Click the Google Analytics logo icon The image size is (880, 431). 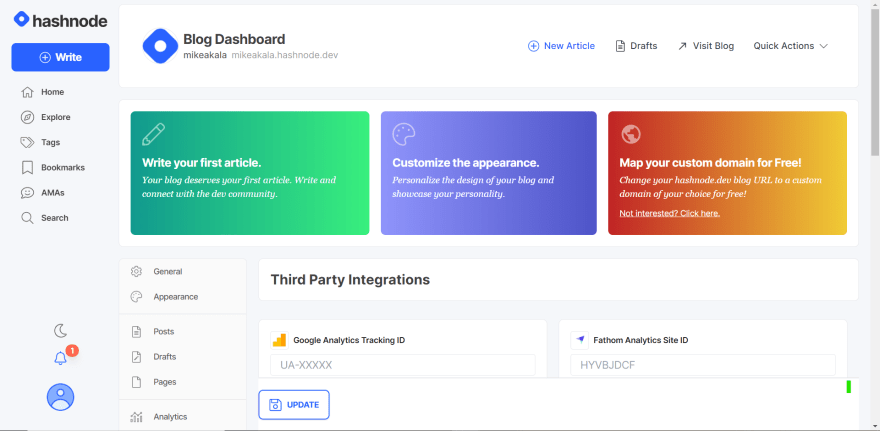click(x=279, y=340)
